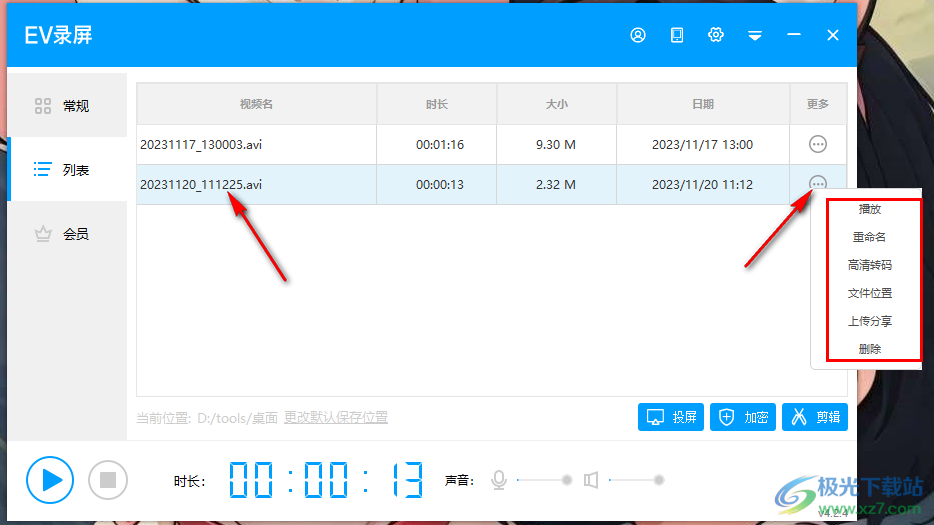Sort by 视频名 column header

pos(257,104)
